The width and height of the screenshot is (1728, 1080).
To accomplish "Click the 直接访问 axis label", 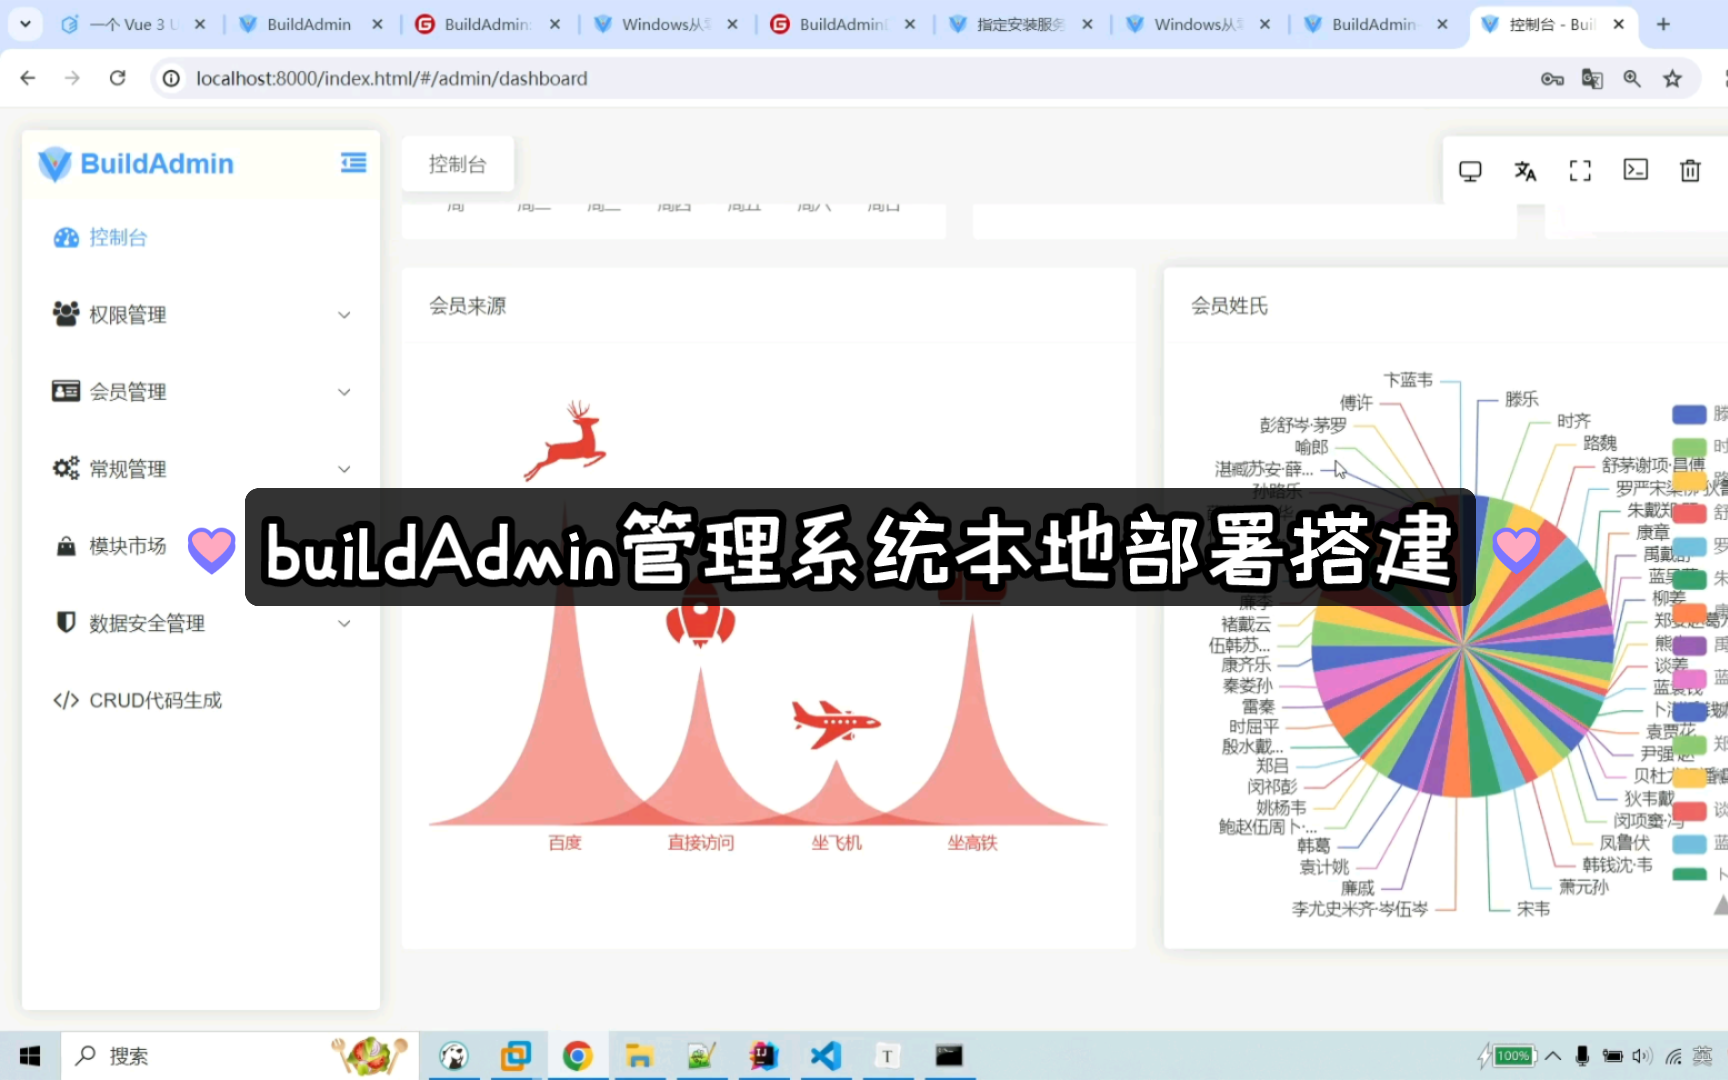I will pos(701,843).
